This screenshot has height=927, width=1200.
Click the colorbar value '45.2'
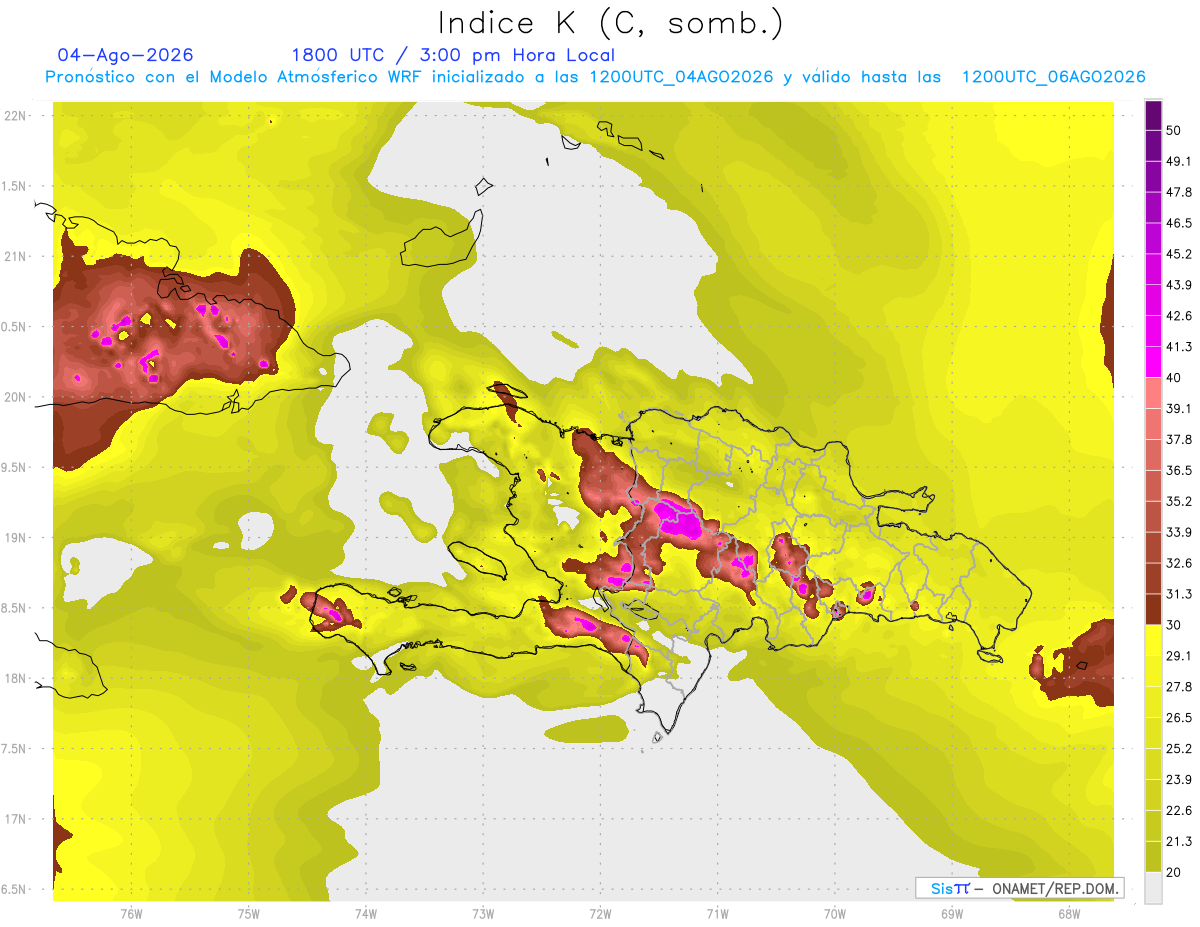click(x=1179, y=254)
